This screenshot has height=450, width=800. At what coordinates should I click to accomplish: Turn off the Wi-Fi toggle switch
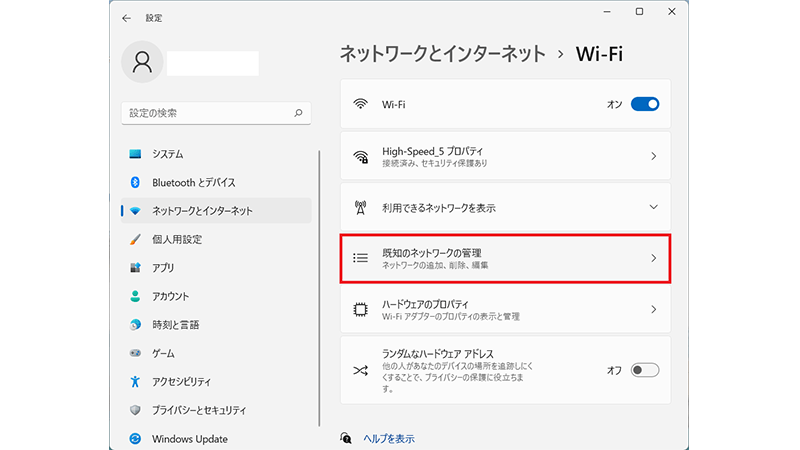click(x=645, y=104)
